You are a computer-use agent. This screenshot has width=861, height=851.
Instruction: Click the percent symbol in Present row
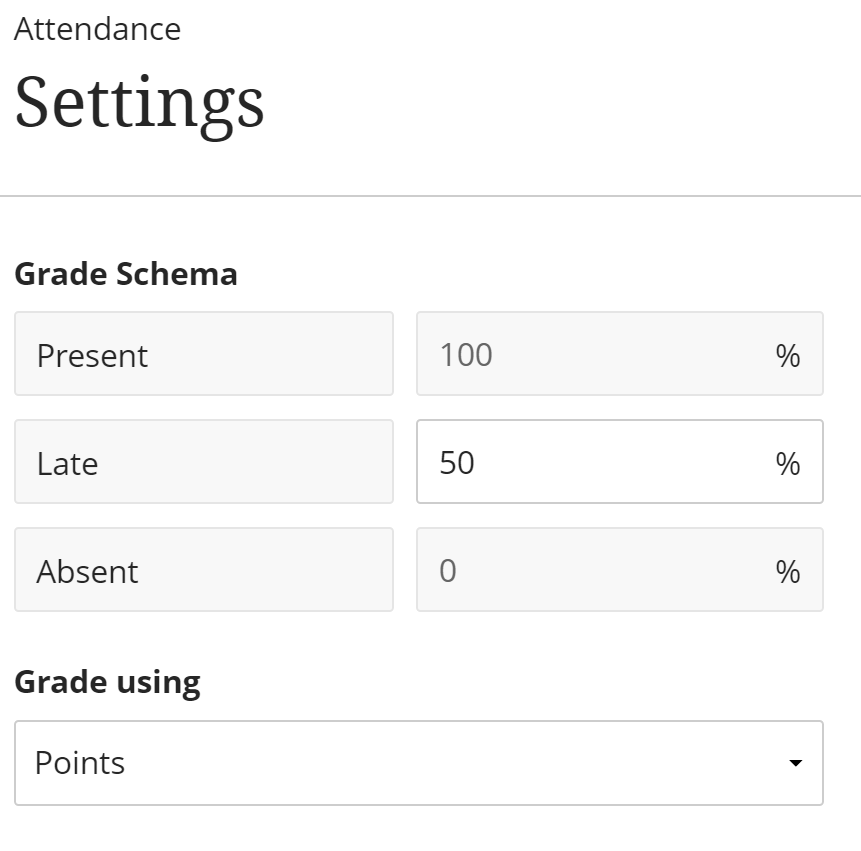(788, 355)
